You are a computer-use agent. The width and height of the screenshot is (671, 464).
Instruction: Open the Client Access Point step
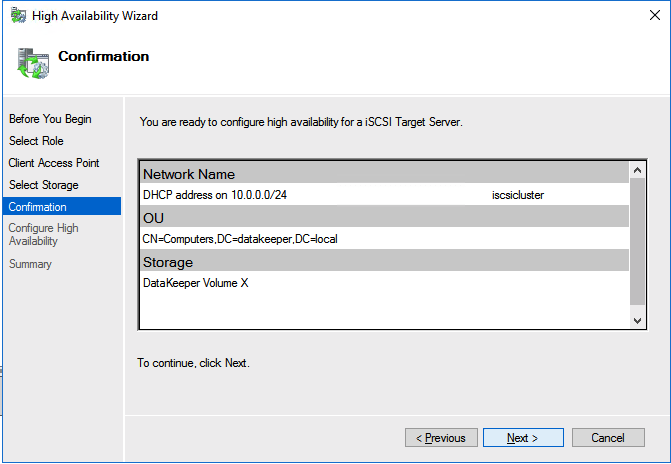tap(54, 163)
